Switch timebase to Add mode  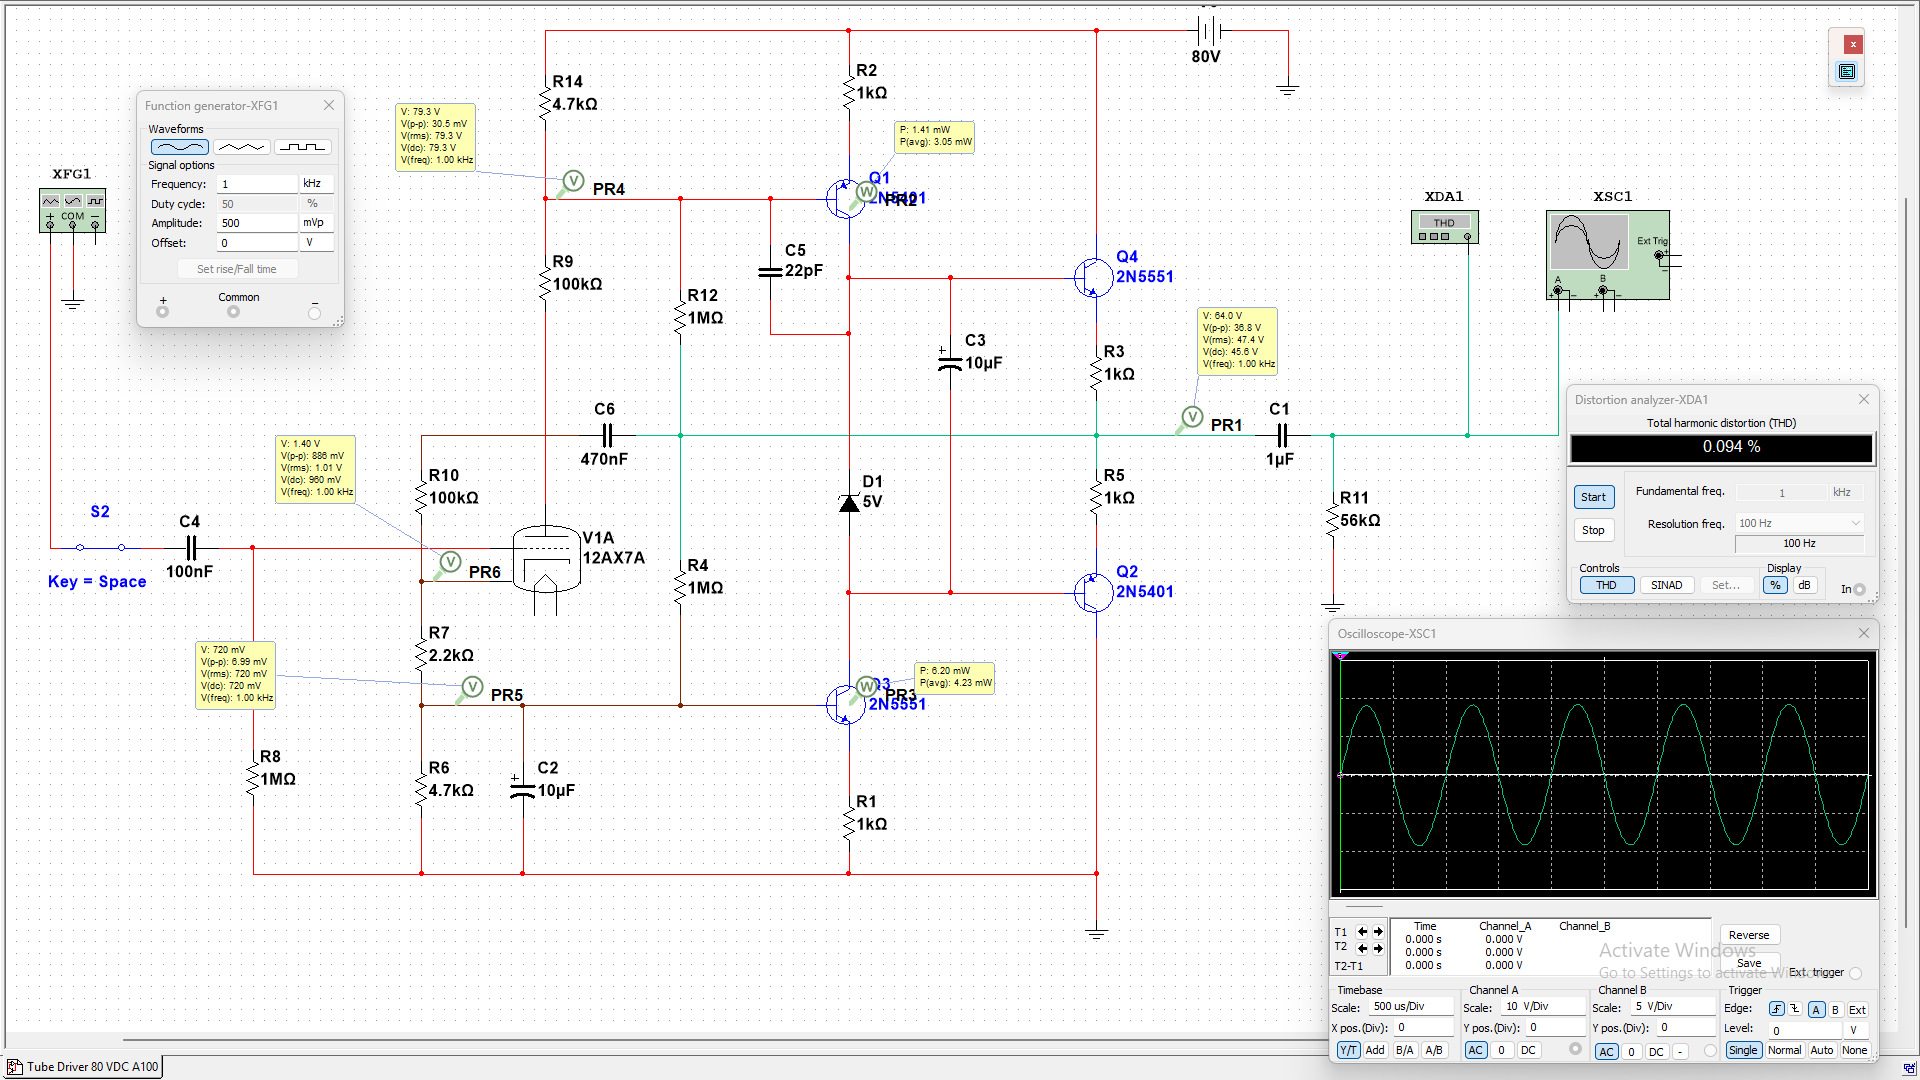pos(1375,1050)
